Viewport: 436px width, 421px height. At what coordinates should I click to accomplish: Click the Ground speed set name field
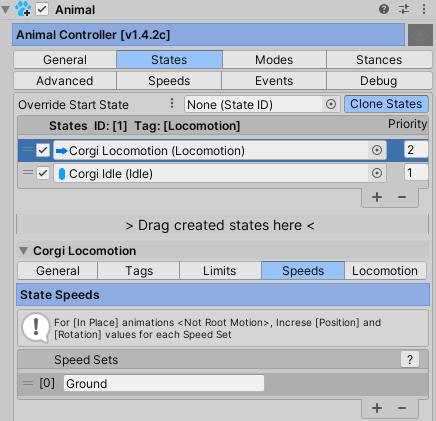tap(164, 383)
